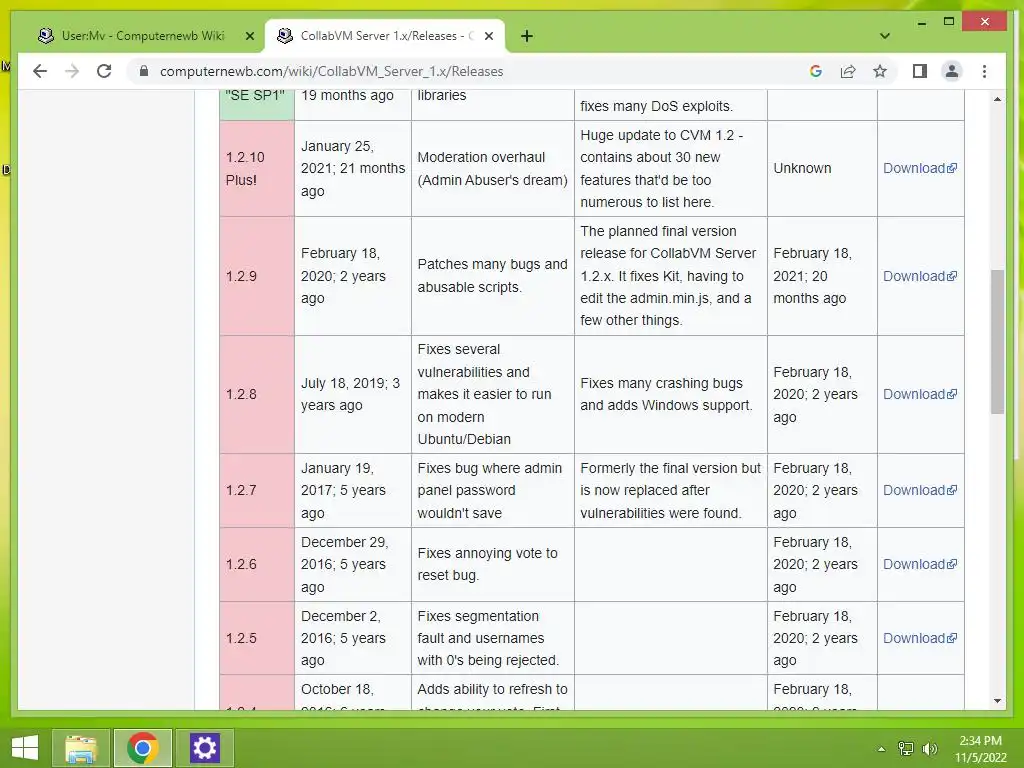Open Chrome profile avatar
The width and height of the screenshot is (1024, 768).
tap(952, 71)
